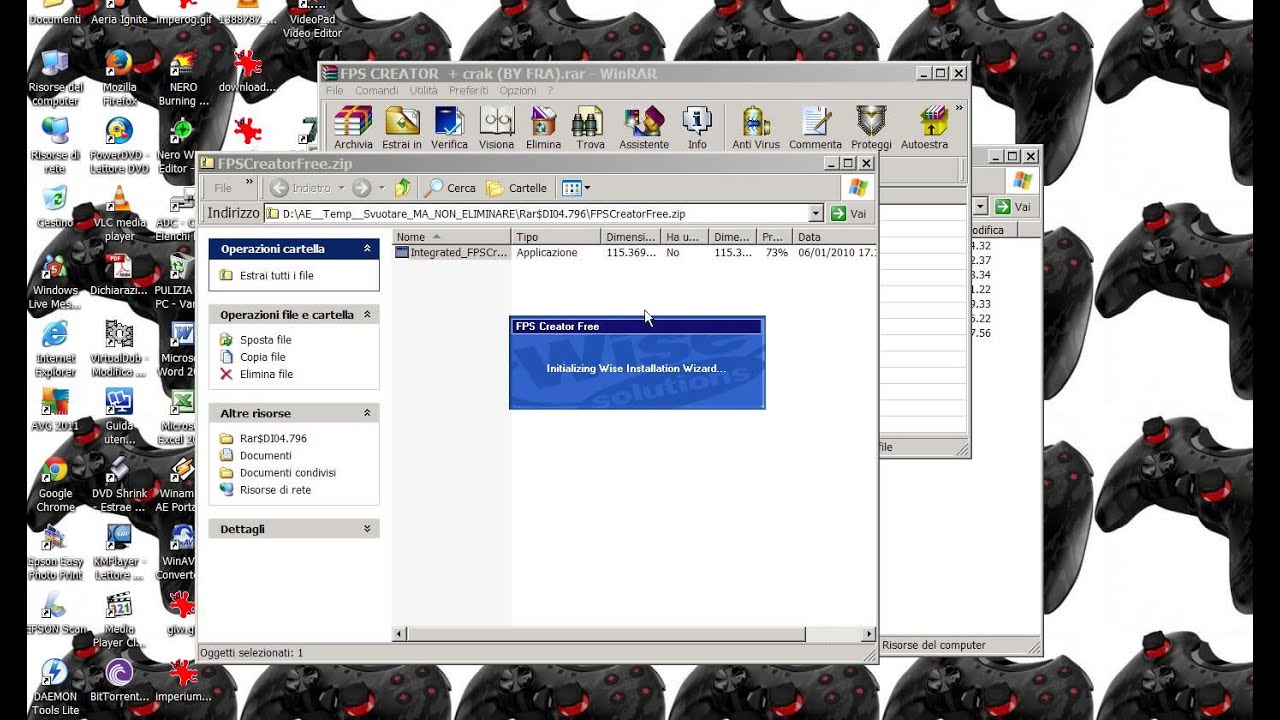The image size is (1280, 720).
Task: Collapse the Operazioni file e cartella panel
Action: tap(367, 315)
